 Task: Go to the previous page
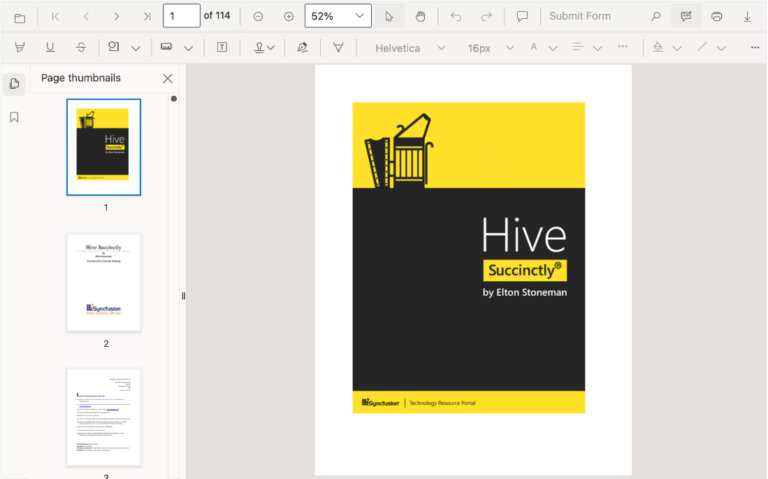pyautogui.click(x=86, y=17)
